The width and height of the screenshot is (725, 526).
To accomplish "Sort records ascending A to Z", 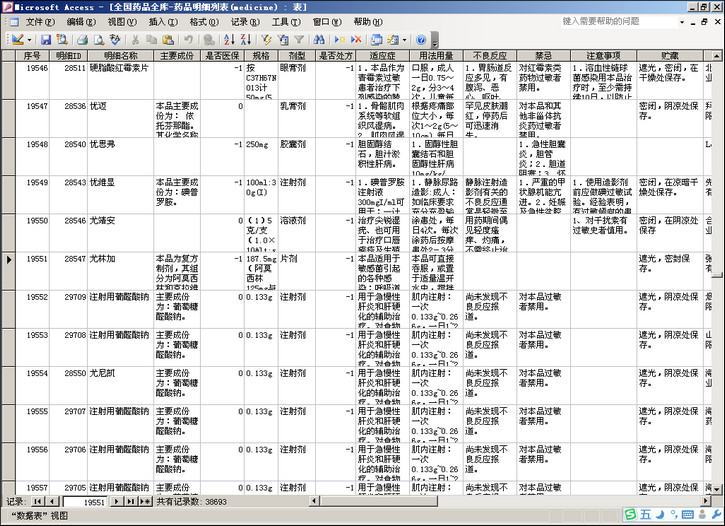I will coord(229,40).
